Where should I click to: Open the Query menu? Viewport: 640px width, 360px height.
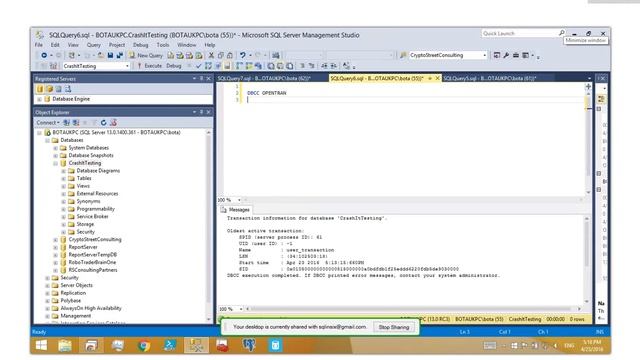coord(93,45)
